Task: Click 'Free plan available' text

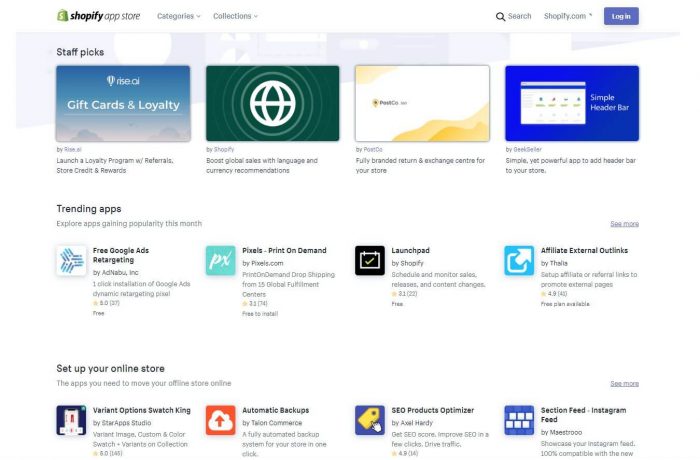Action: [565, 304]
